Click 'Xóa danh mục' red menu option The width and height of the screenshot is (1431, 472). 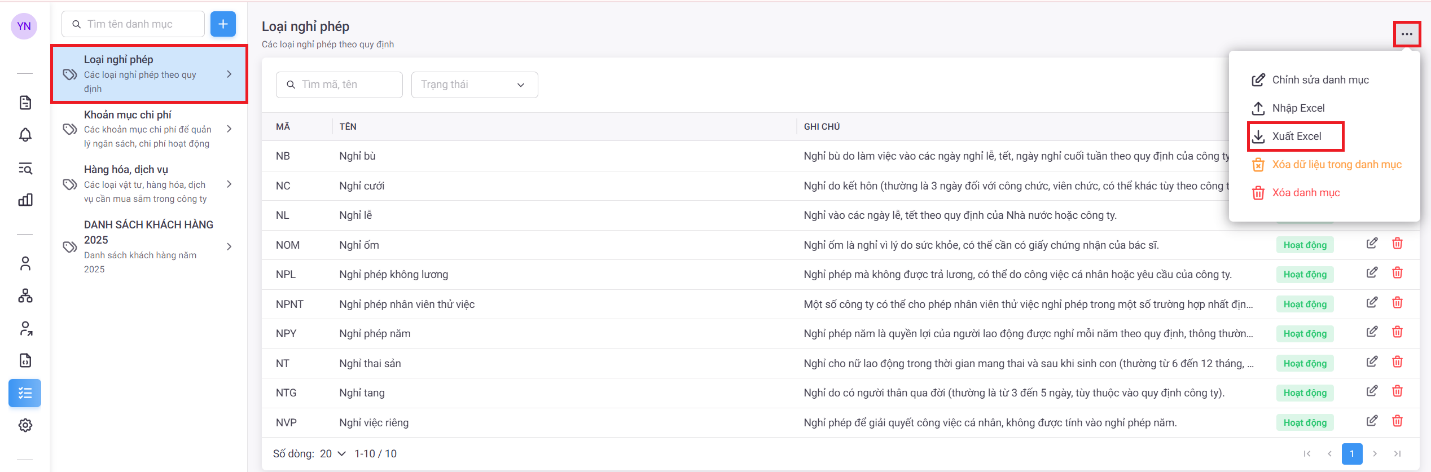coord(1305,192)
